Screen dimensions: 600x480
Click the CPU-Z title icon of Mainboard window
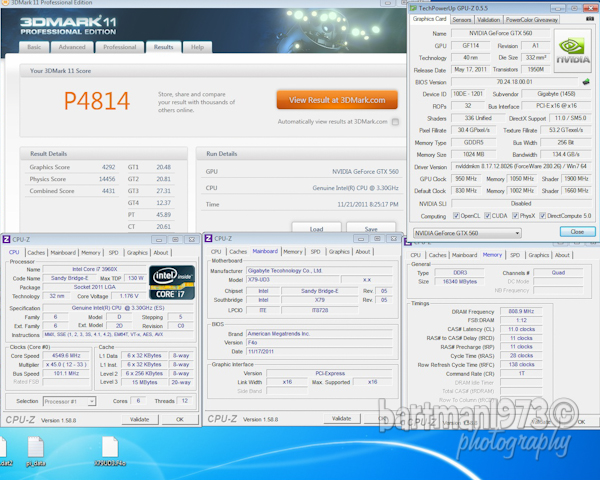[x=209, y=239]
